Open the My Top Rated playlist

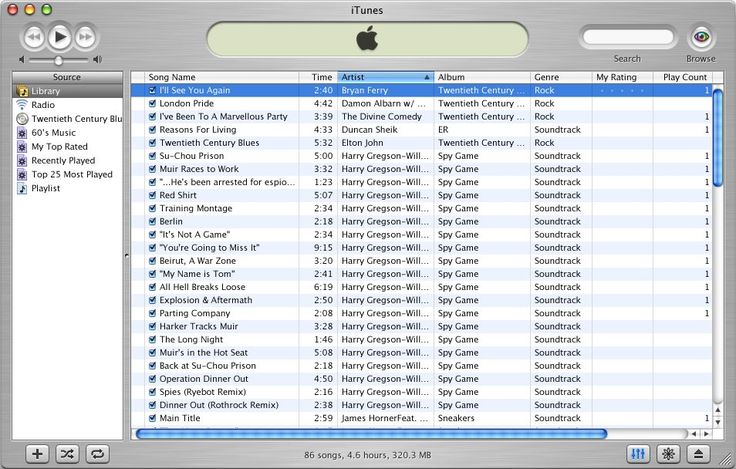(58, 147)
